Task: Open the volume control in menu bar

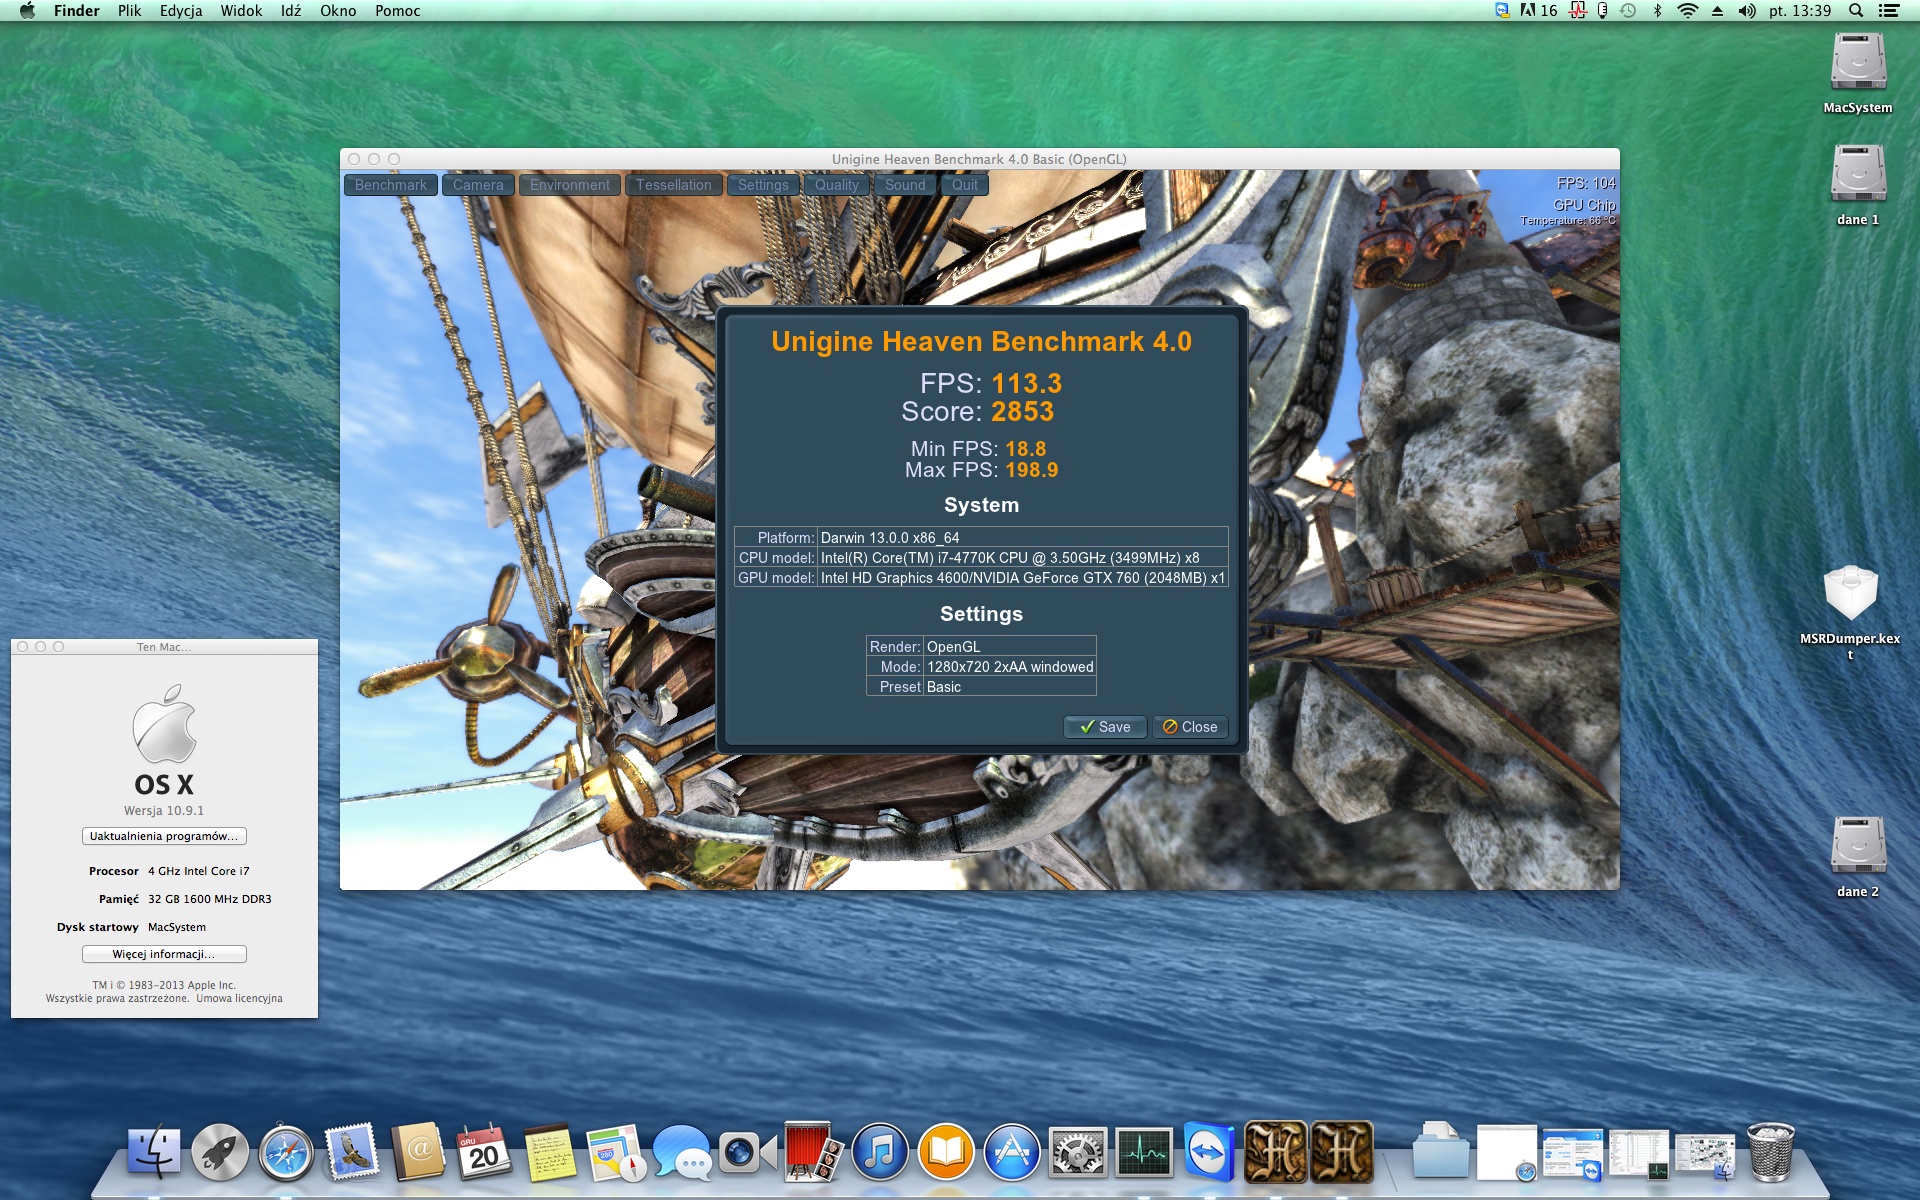Action: pos(1747,11)
